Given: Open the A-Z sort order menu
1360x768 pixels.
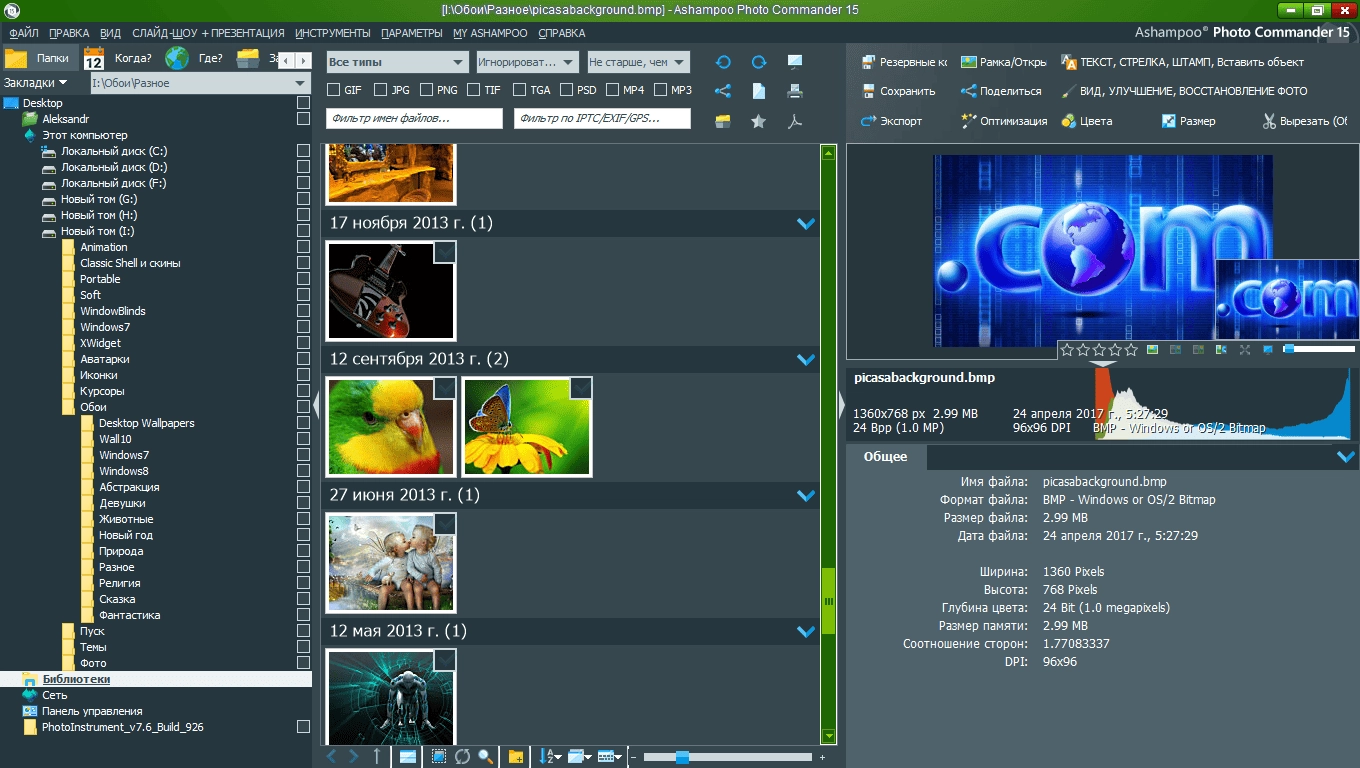Looking at the screenshot, I should pyautogui.click(x=550, y=757).
